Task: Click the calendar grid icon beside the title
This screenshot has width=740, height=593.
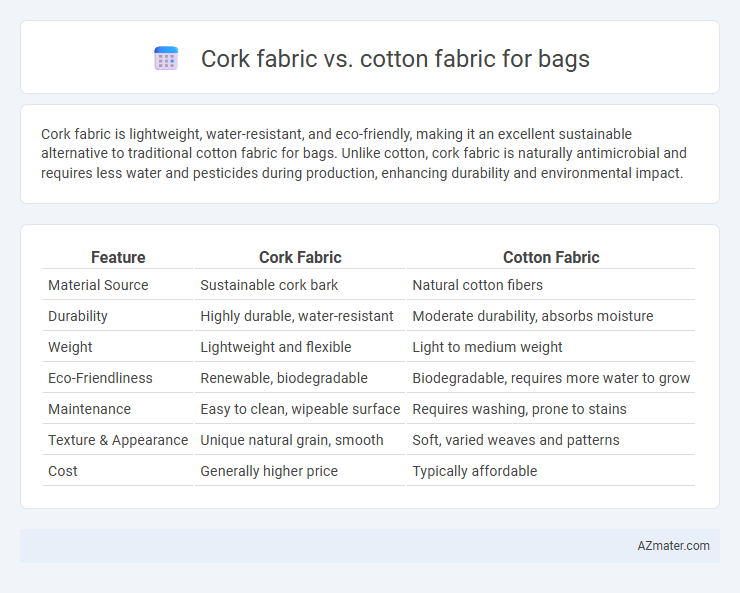Action: (166, 58)
